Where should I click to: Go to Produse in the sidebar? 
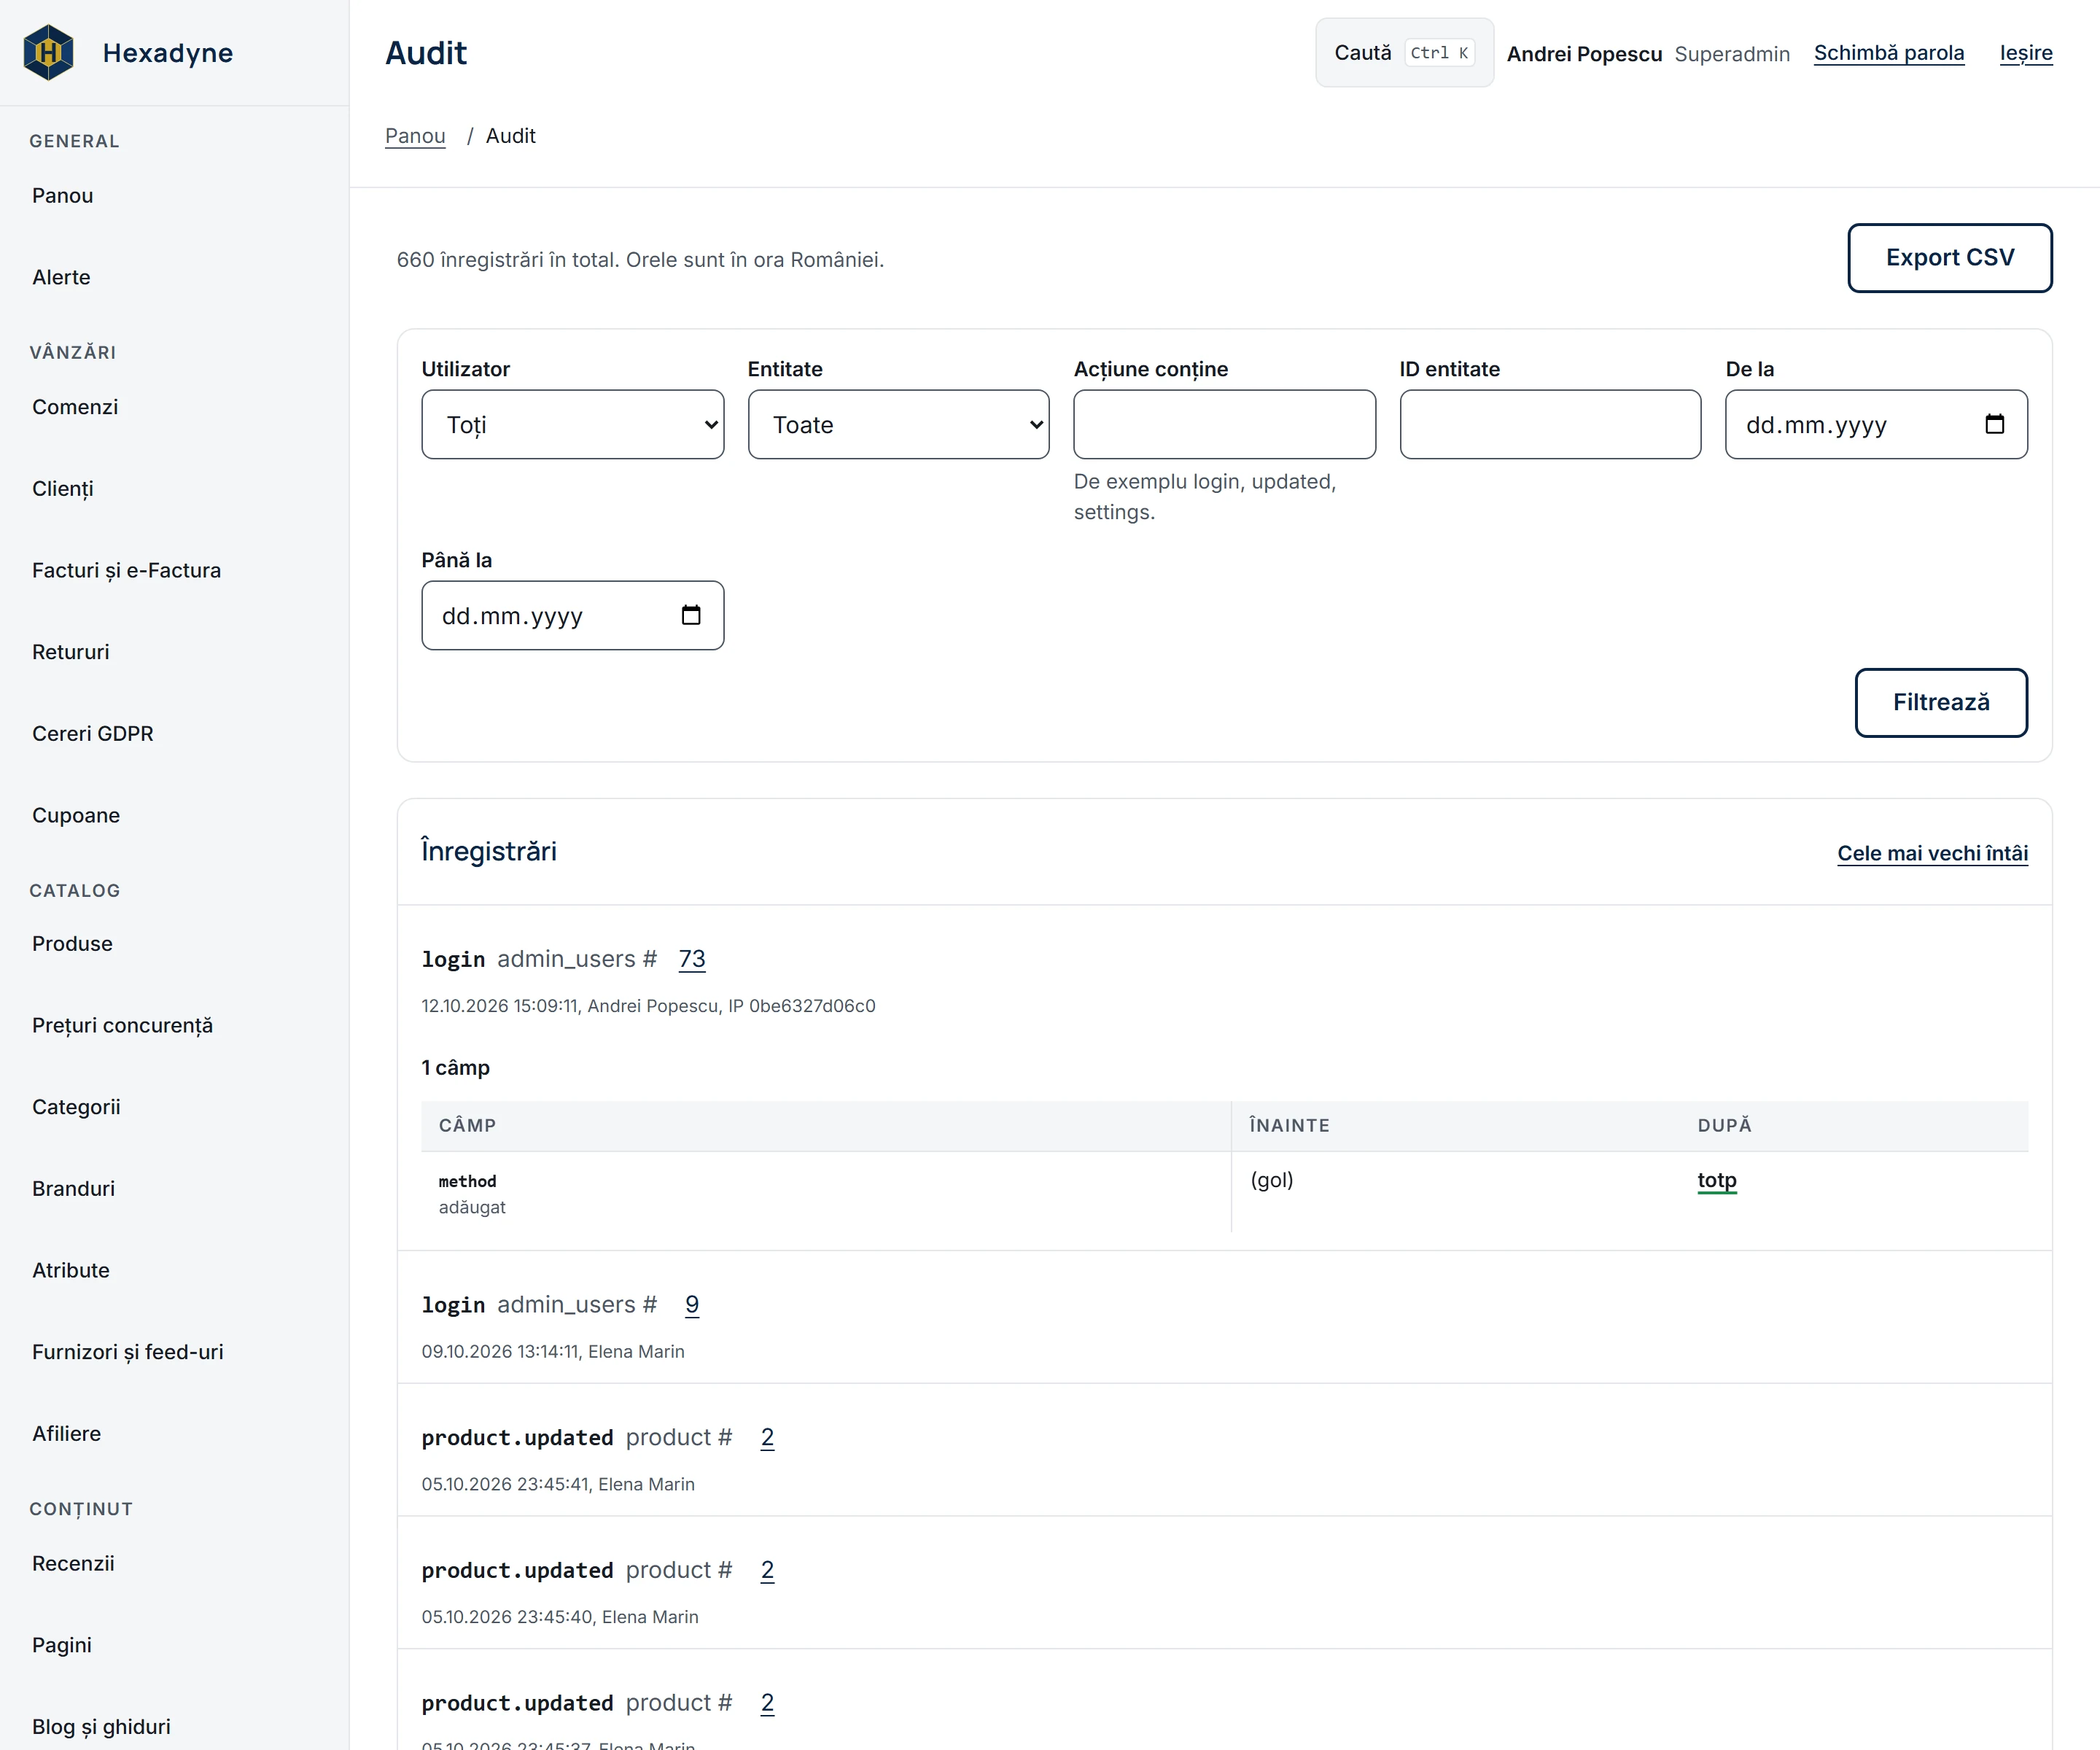(72, 944)
